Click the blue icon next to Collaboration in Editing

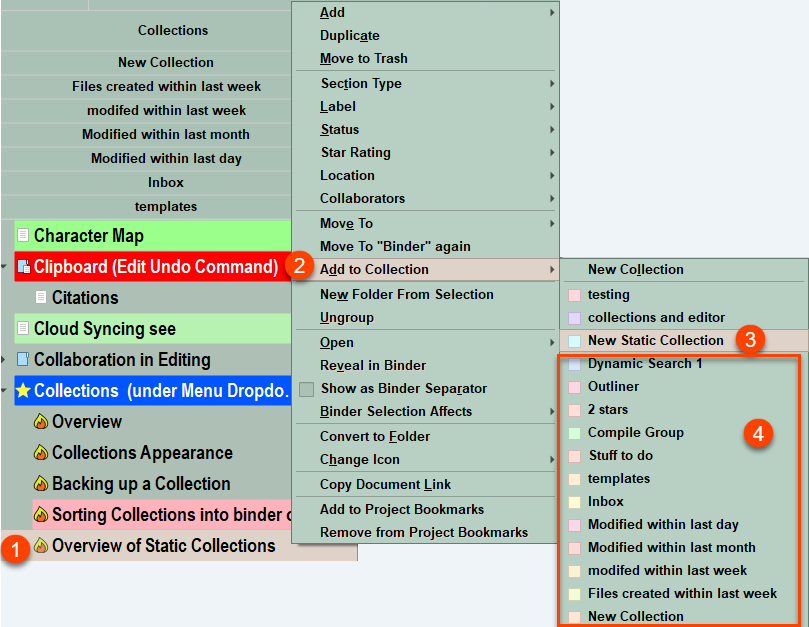coord(23,359)
